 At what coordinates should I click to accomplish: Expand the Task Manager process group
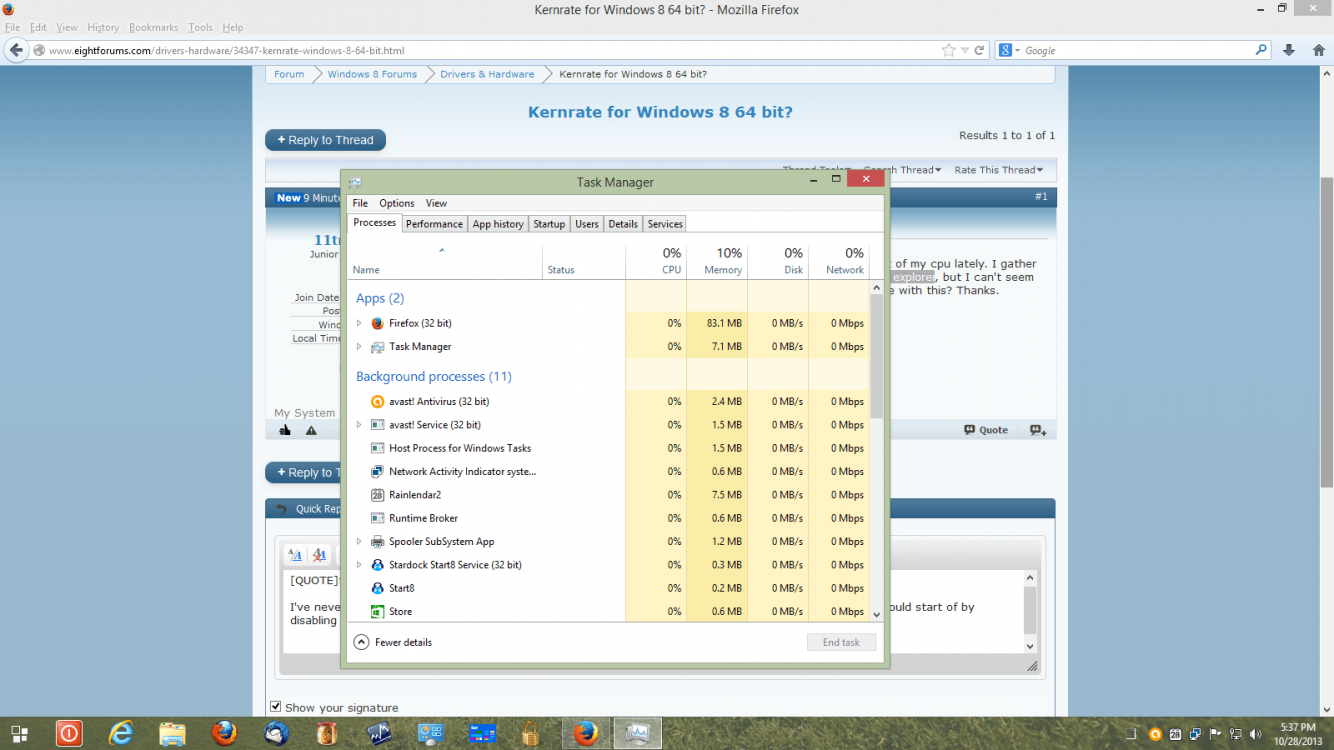pos(359,347)
